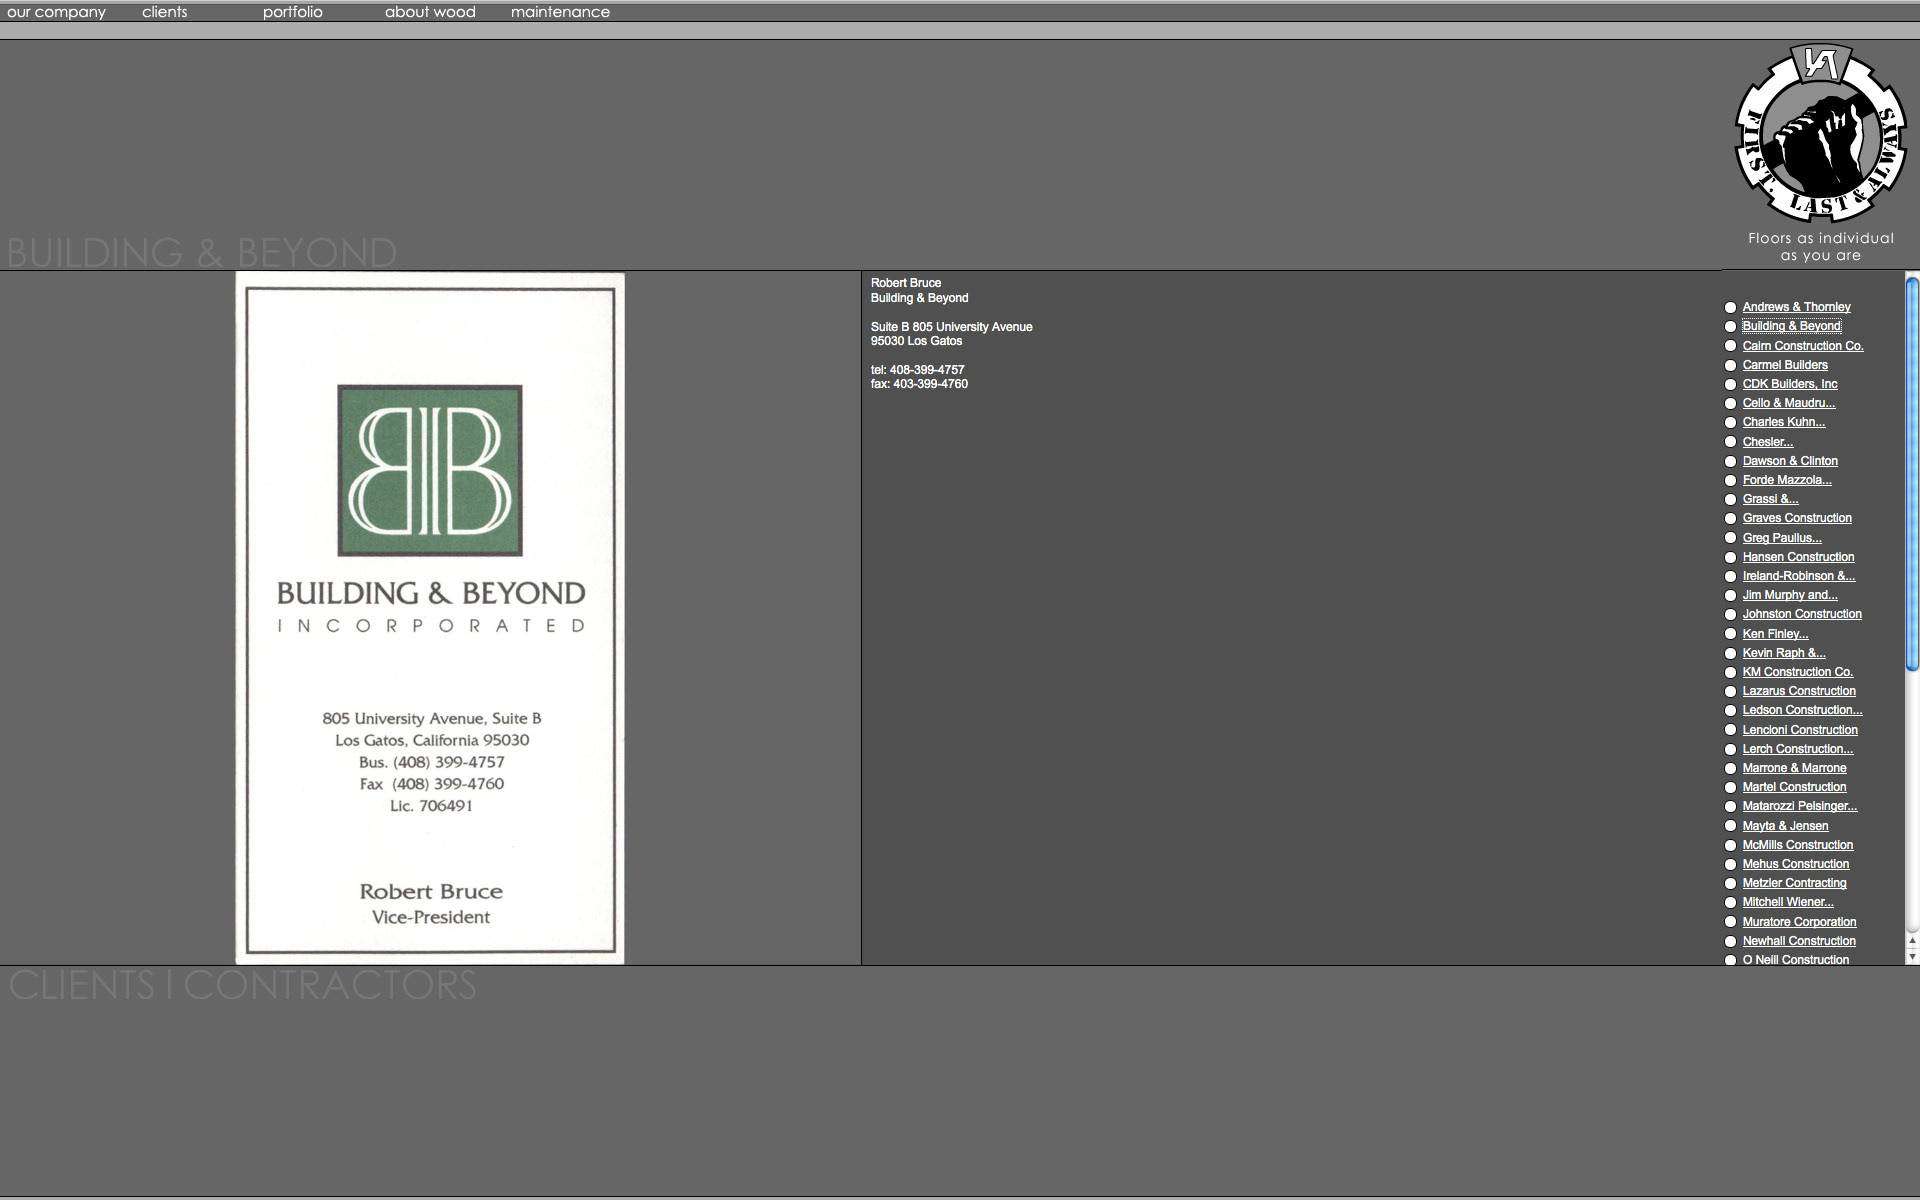The width and height of the screenshot is (1920, 1200).
Task: Select the radio button for Cairn Construction Co.
Action: pyautogui.click(x=1730, y=346)
